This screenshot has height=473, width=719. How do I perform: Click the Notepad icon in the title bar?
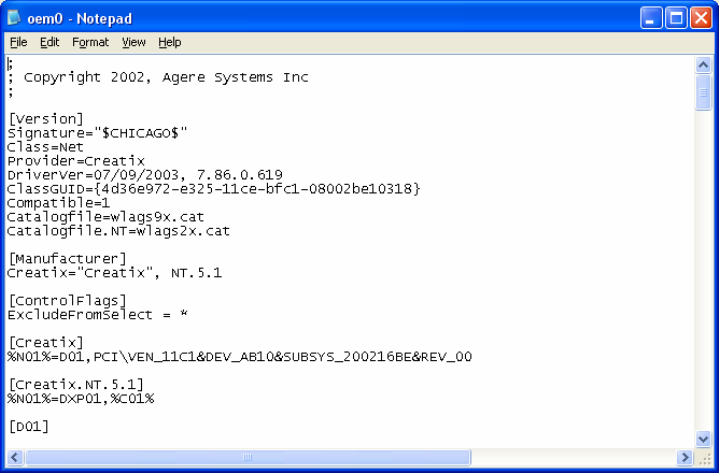tap(14, 18)
